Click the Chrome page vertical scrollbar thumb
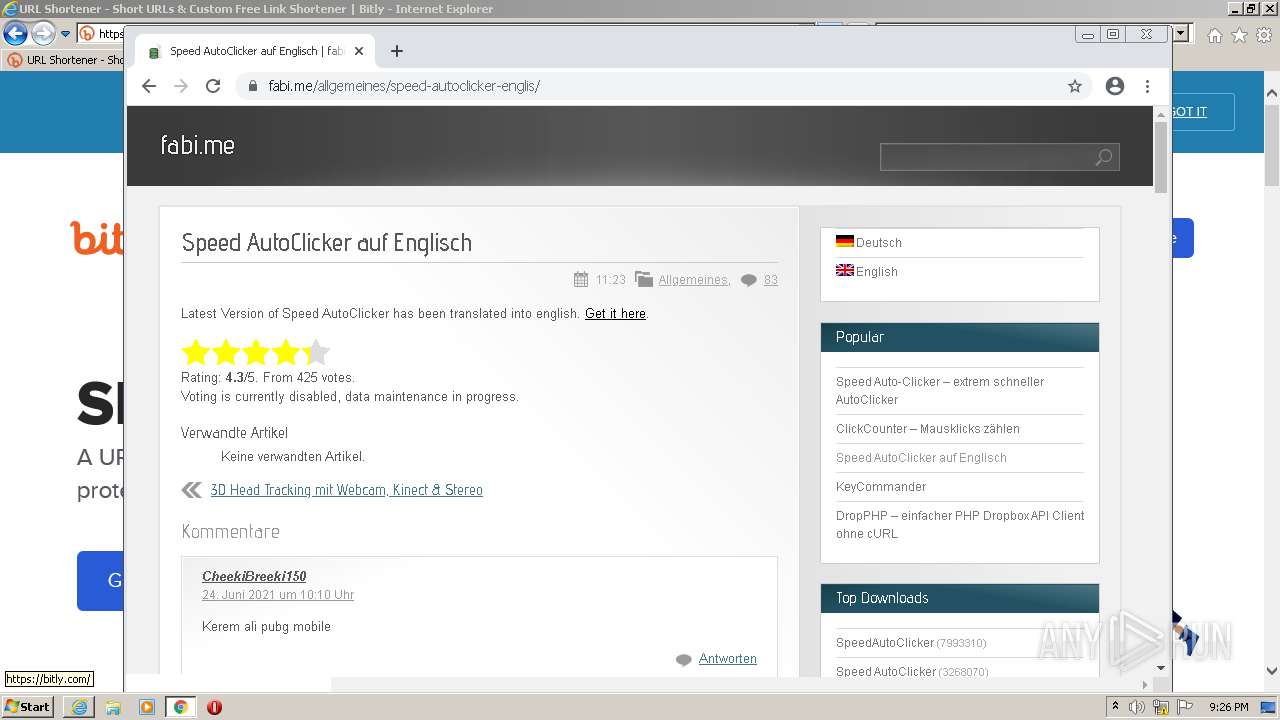The image size is (1280, 720). pyautogui.click(x=1161, y=158)
